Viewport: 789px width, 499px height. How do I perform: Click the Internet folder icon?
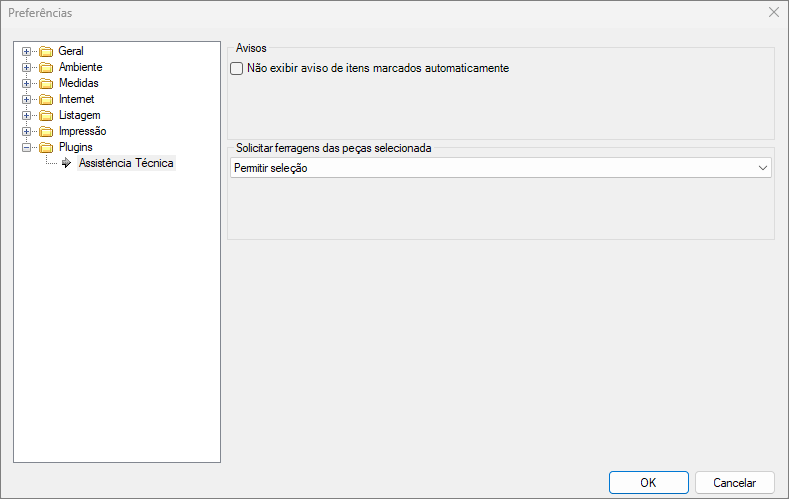coord(46,99)
